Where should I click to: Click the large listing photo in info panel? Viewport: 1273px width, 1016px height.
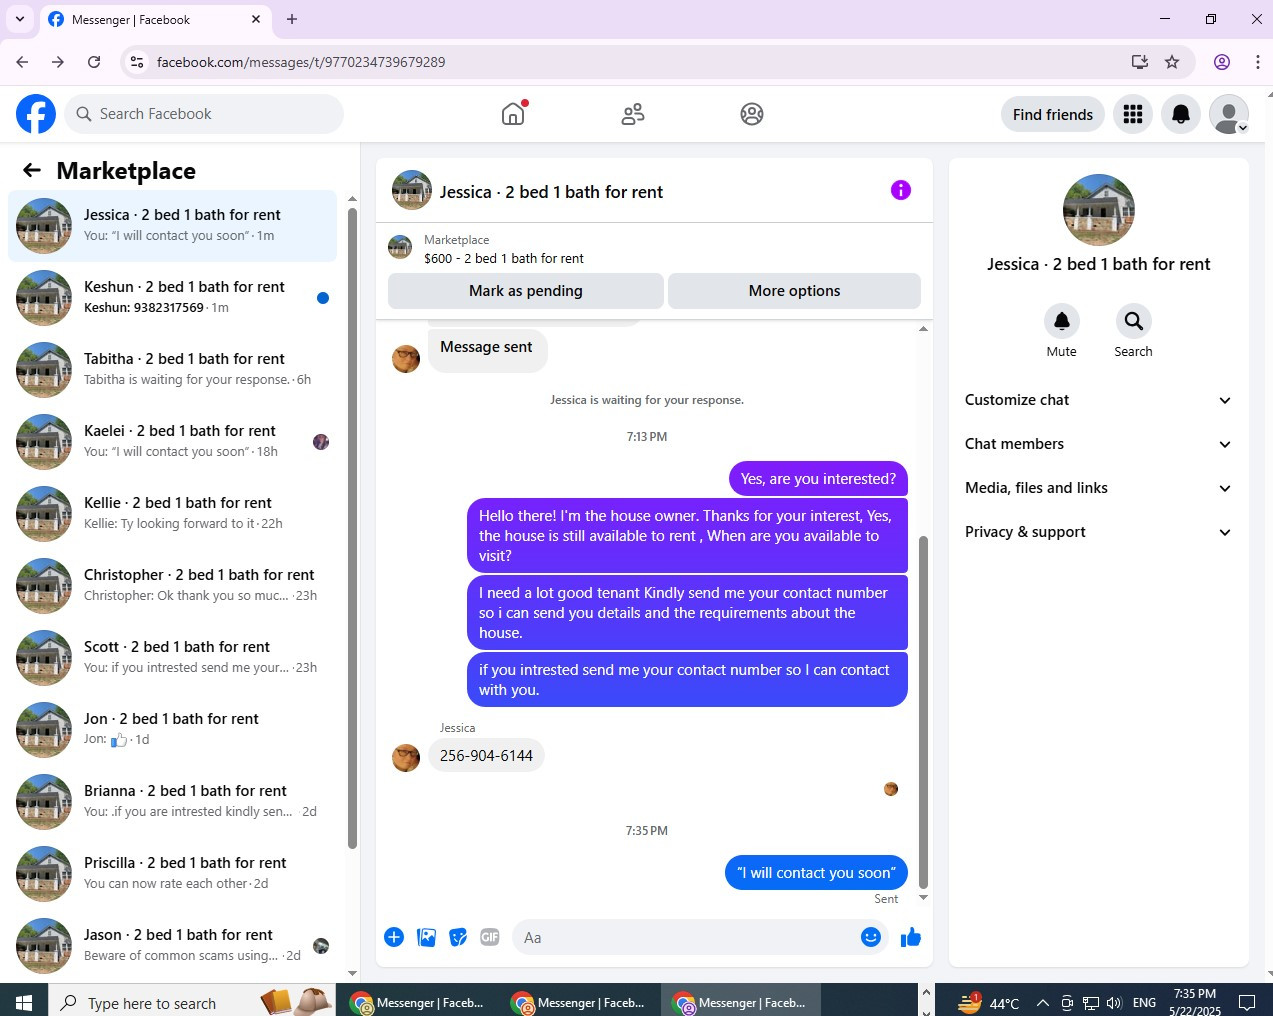(1098, 210)
